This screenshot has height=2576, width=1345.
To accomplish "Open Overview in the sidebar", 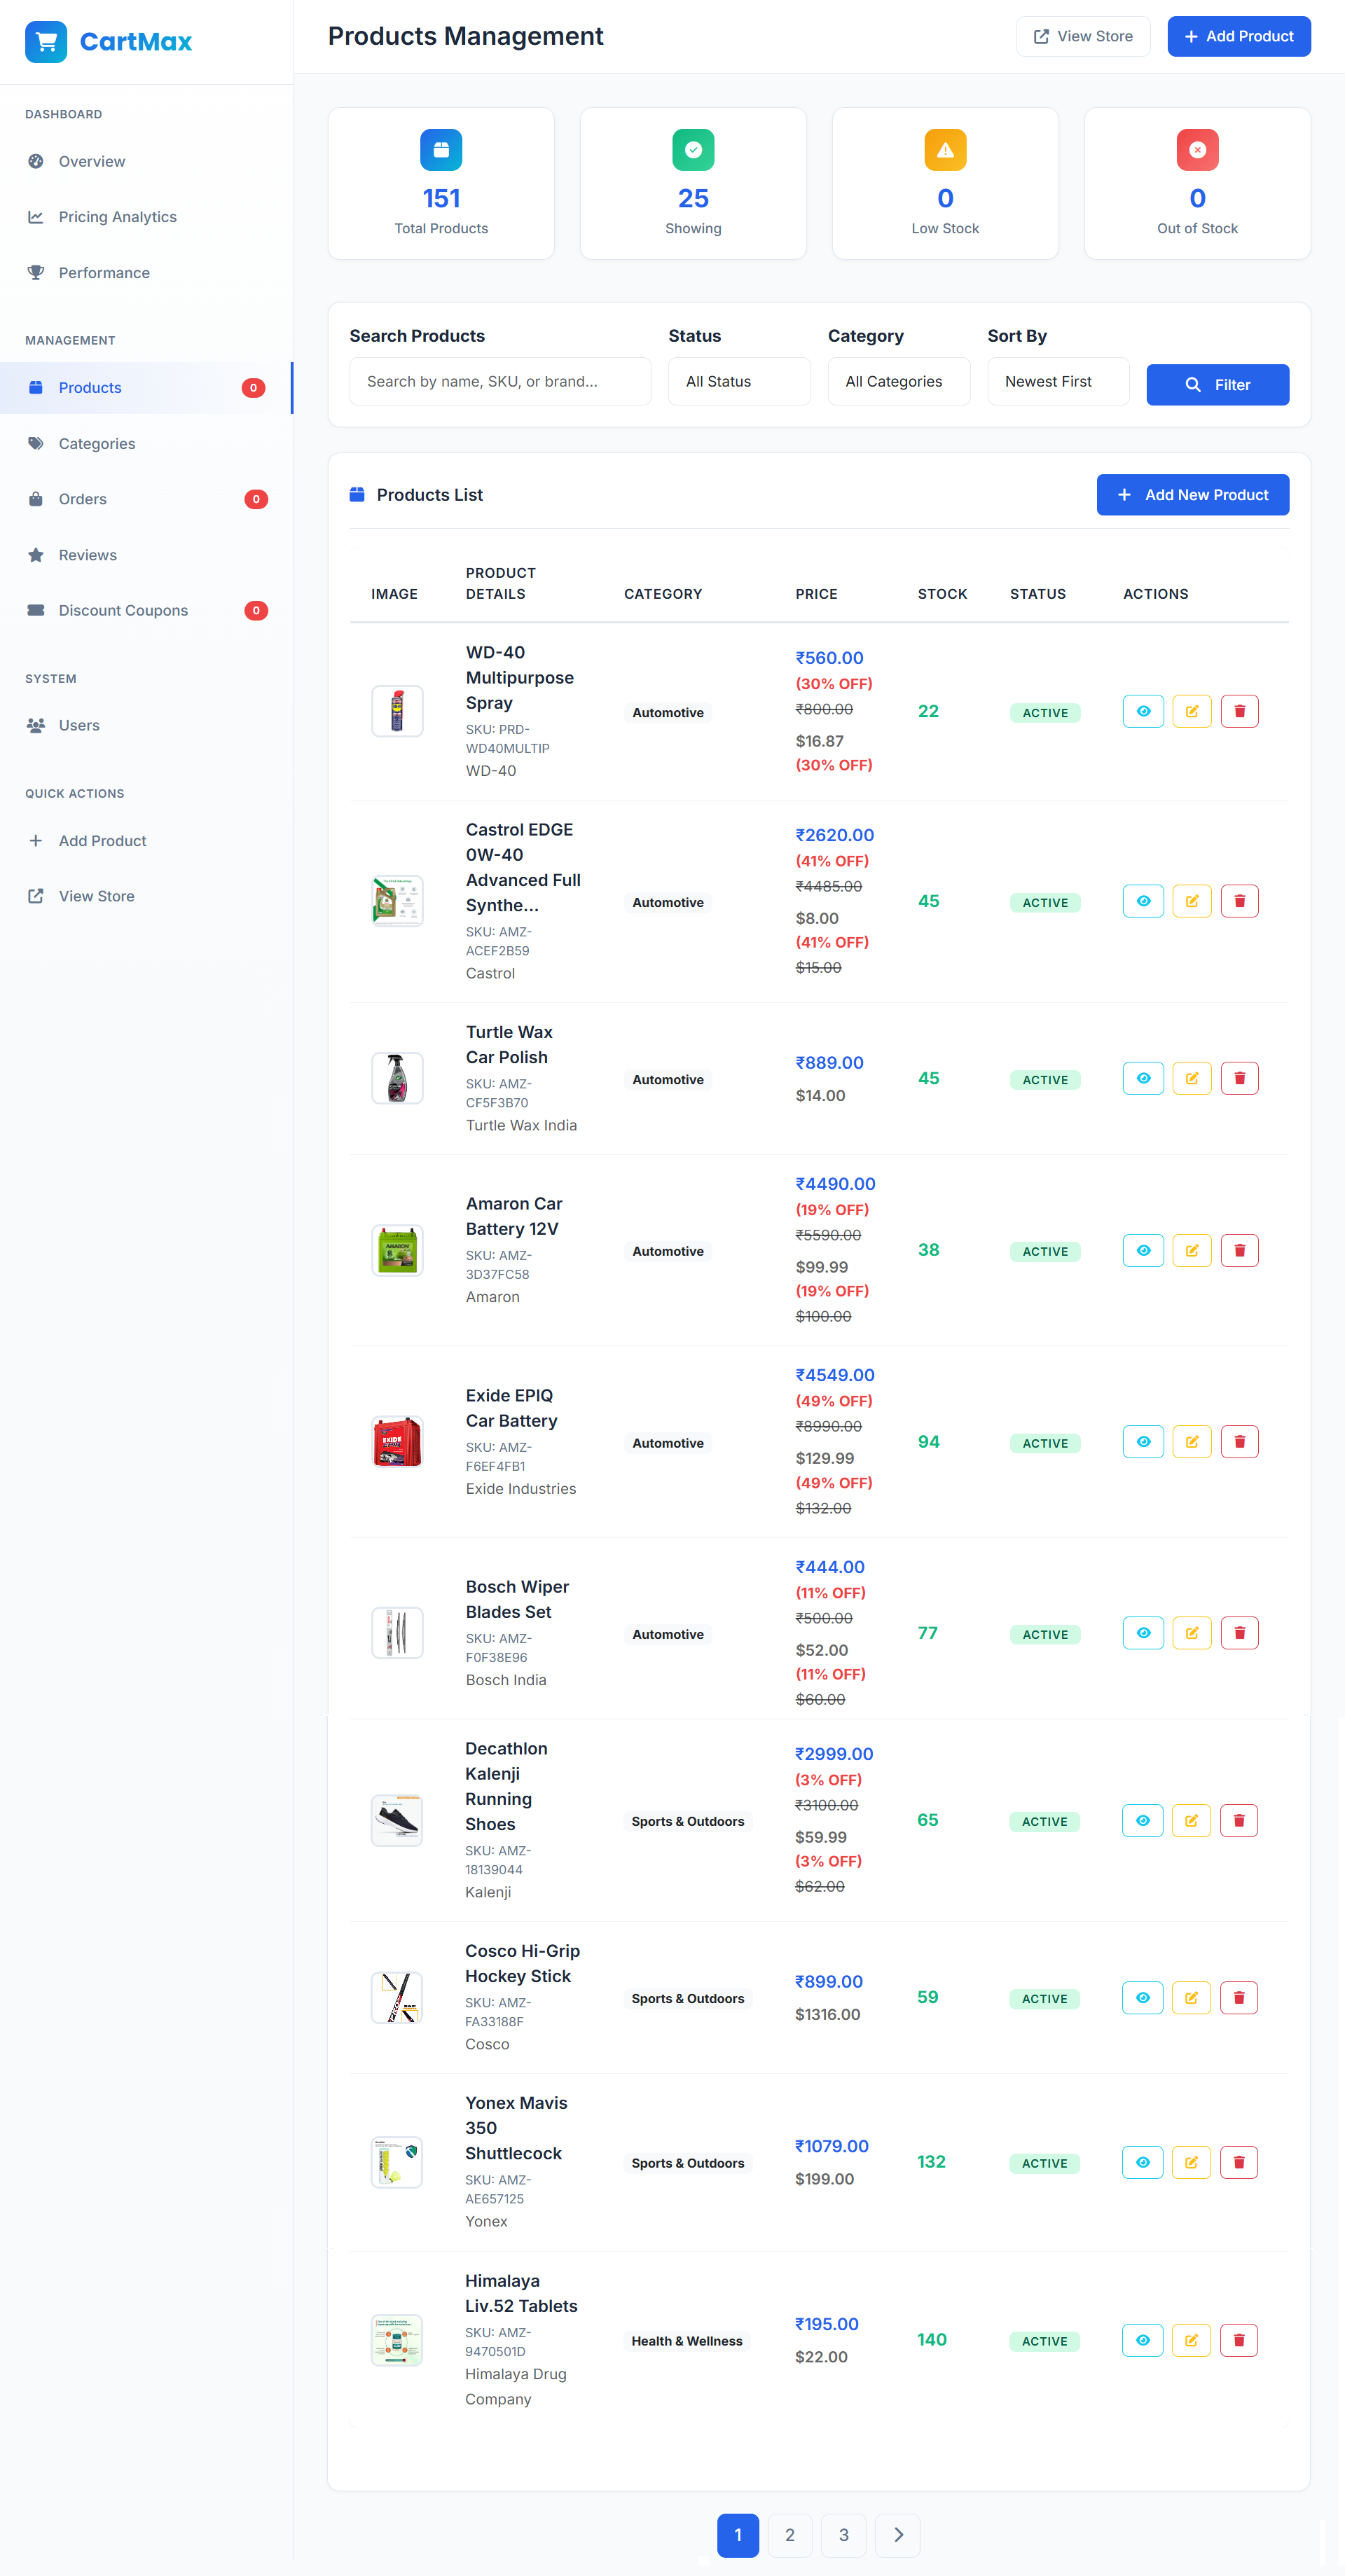I will [x=146, y=161].
